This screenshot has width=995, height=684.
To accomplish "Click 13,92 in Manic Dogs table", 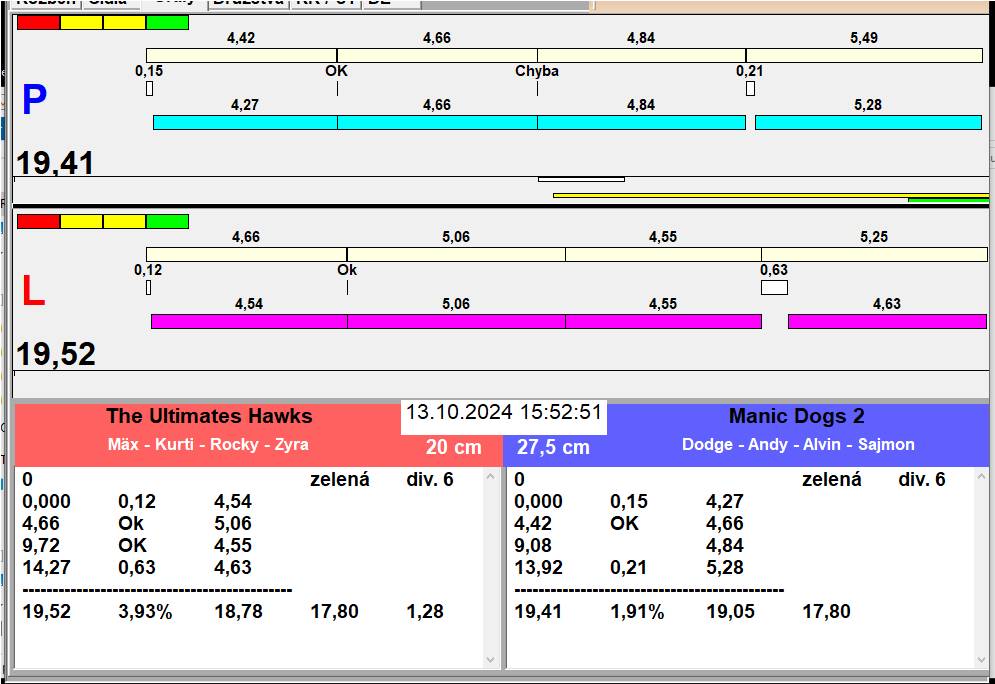I will 538,567.
